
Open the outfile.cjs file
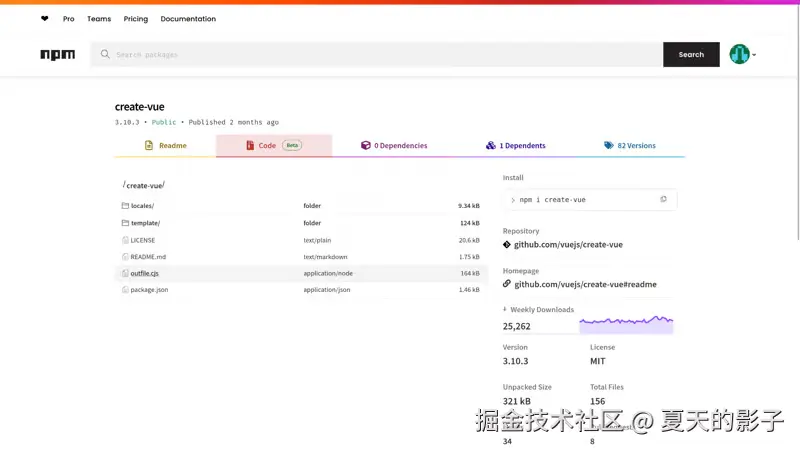pos(144,273)
